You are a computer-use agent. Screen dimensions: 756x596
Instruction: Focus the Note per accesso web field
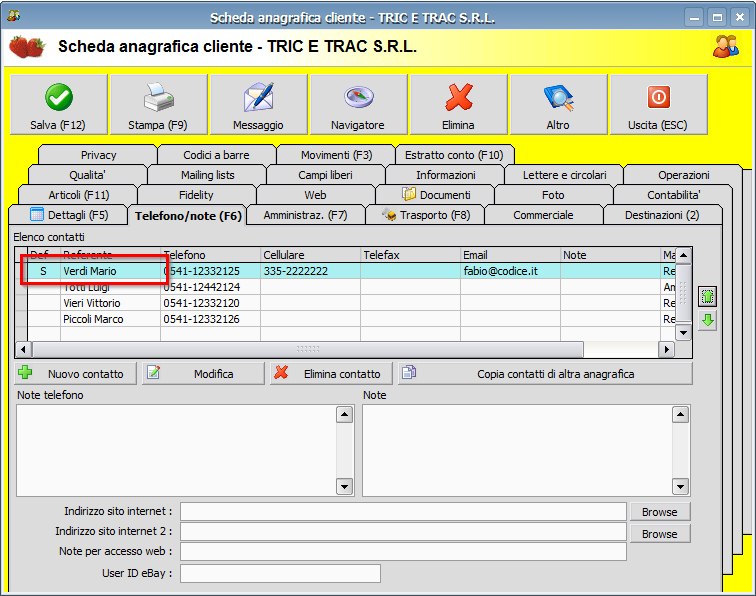(x=403, y=552)
